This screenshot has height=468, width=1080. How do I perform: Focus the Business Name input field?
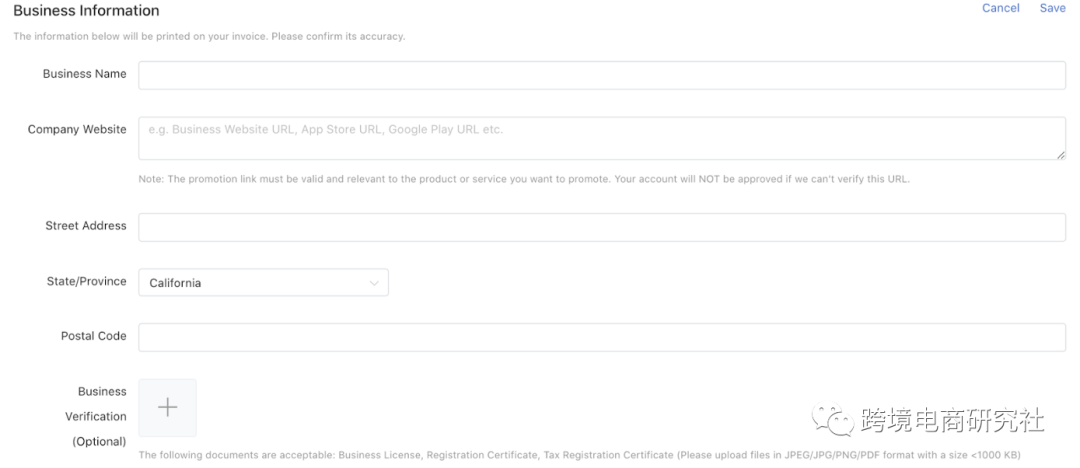point(601,75)
